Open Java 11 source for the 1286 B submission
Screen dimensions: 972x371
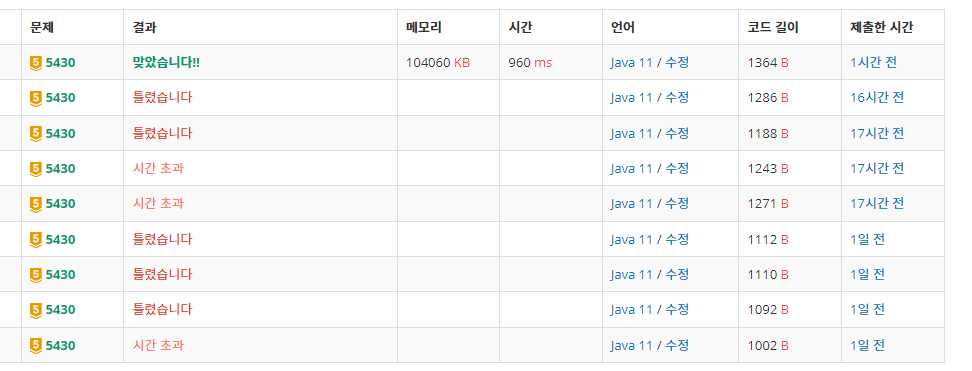click(x=632, y=98)
